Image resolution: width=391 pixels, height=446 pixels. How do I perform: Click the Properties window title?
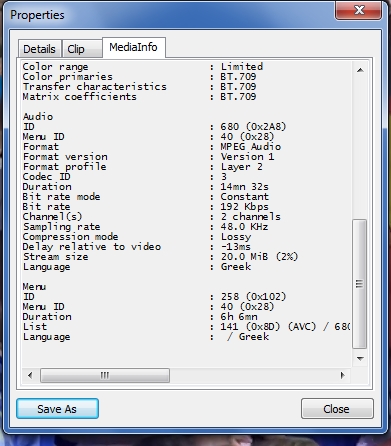(x=37, y=15)
